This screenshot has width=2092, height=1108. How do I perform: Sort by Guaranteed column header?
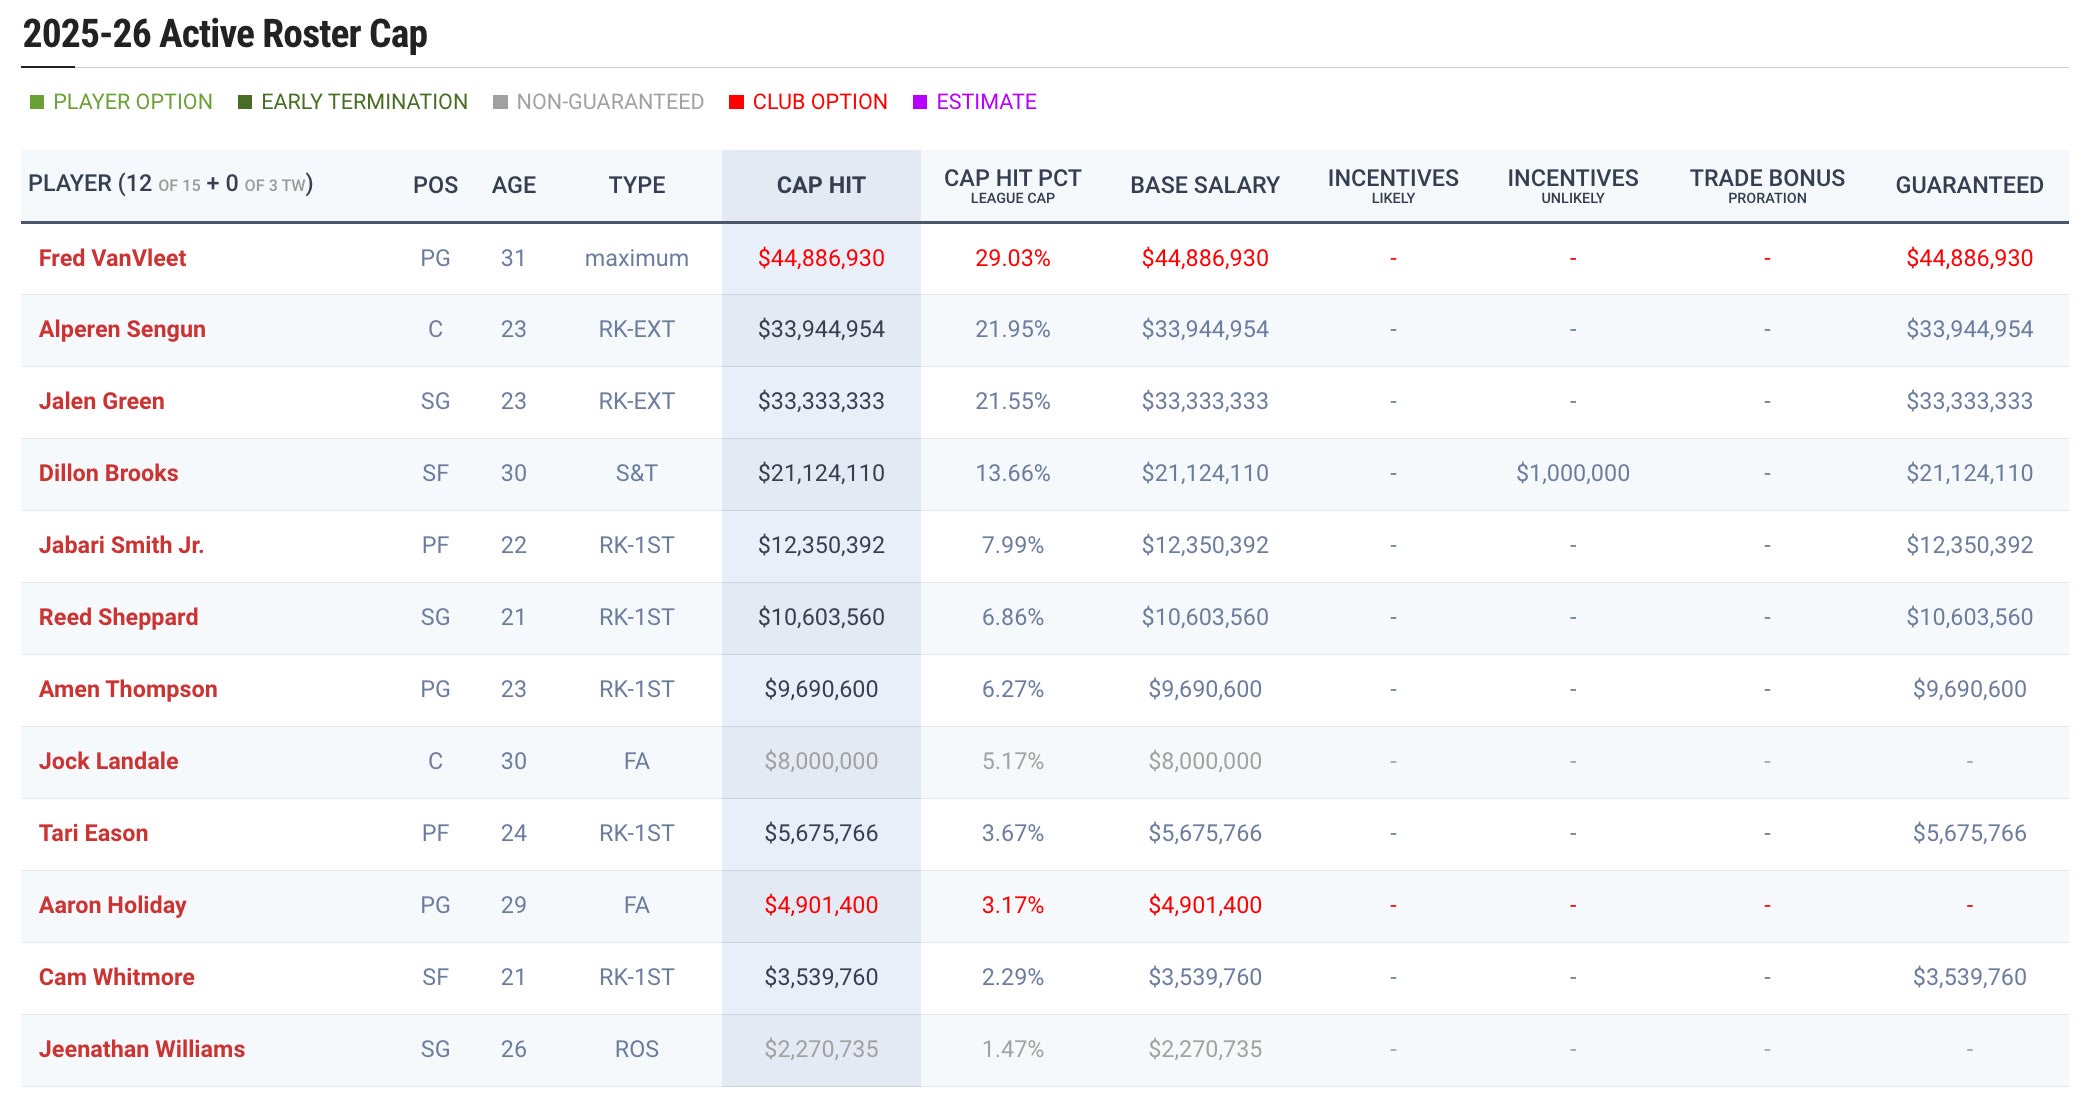pos(1968,185)
